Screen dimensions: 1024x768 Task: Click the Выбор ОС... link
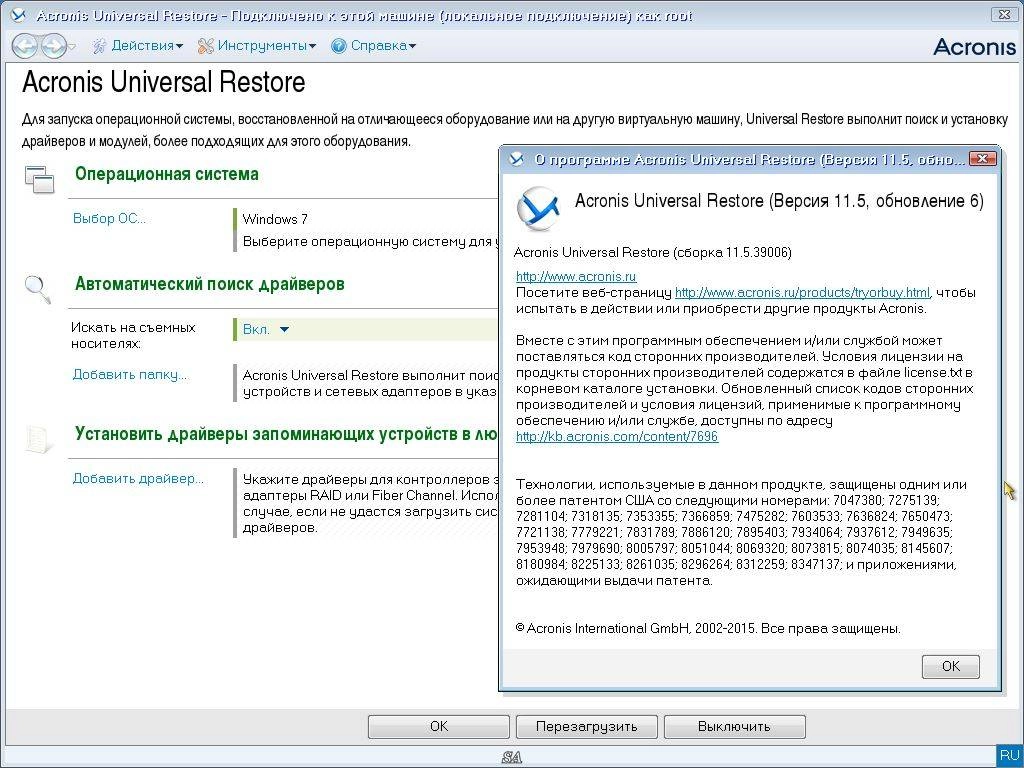coord(109,219)
